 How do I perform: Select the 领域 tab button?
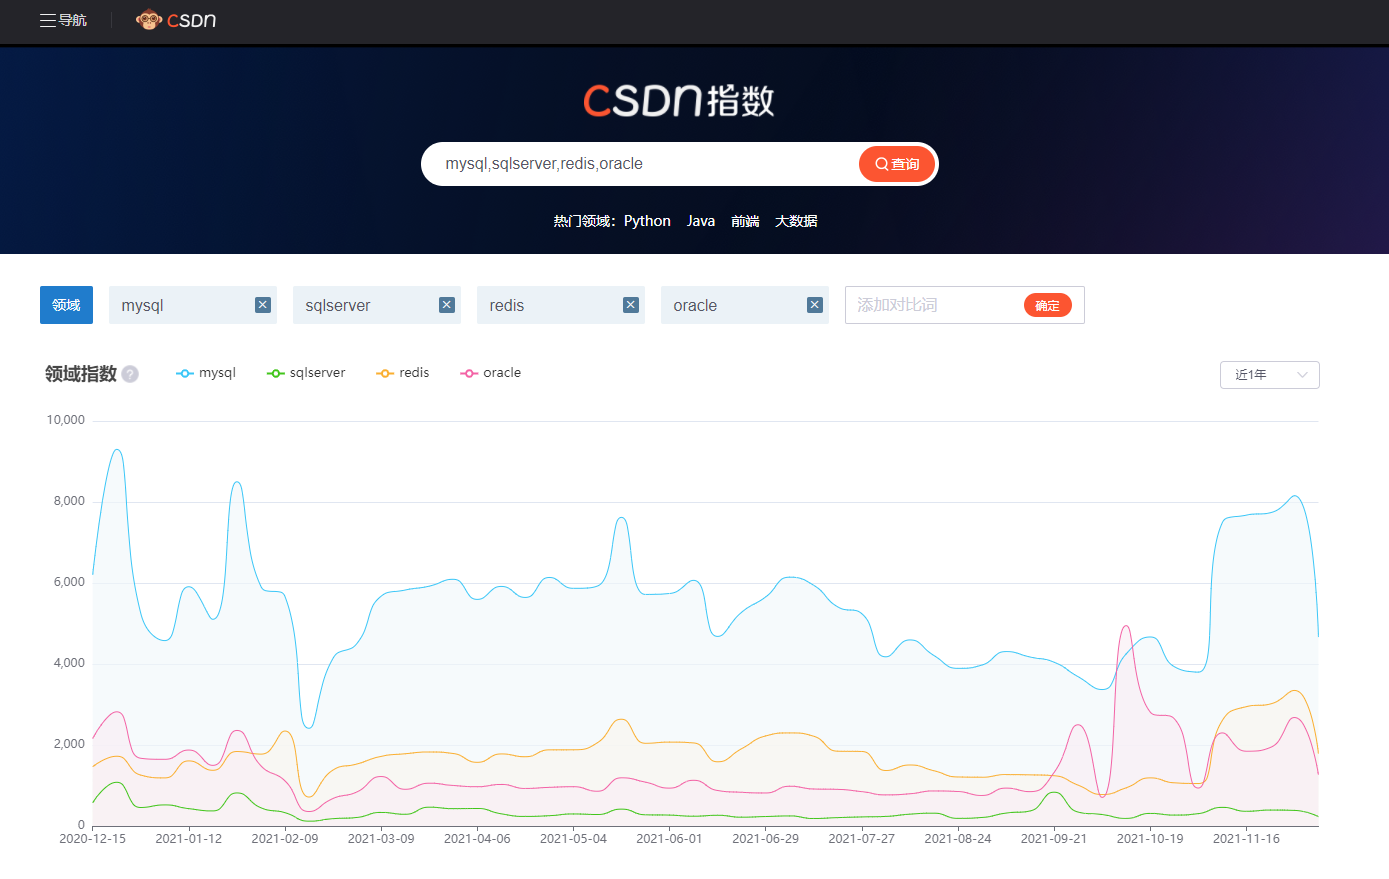click(x=66, y=305)
